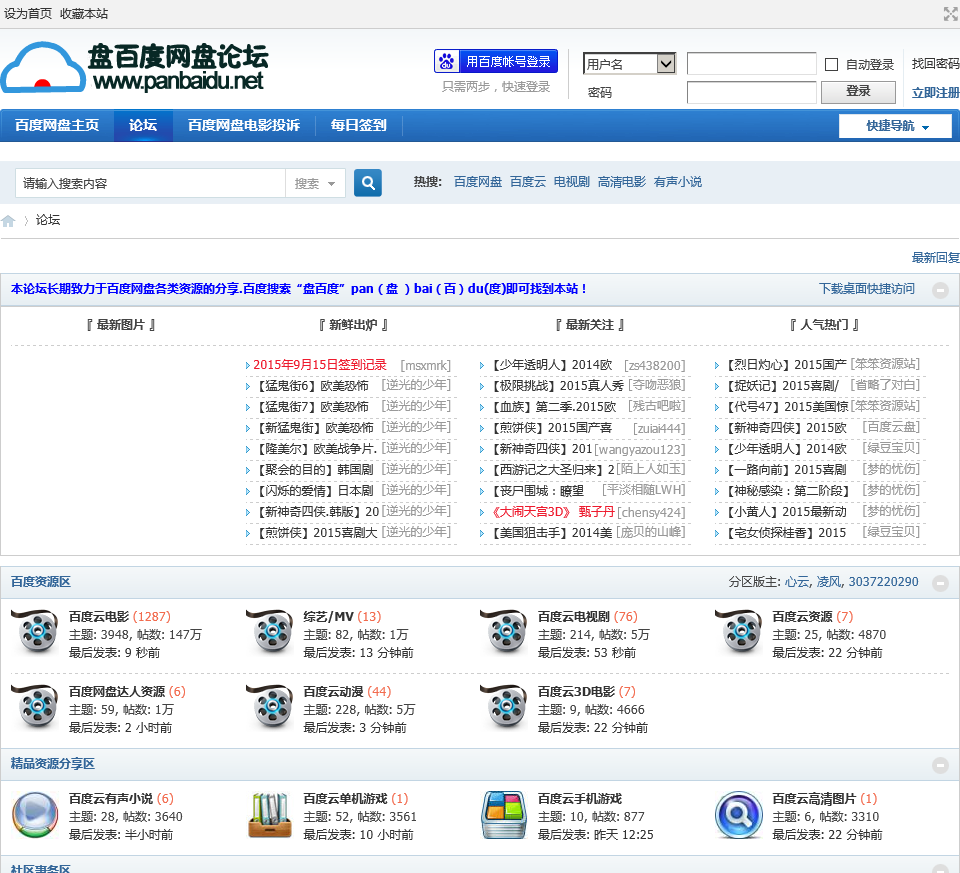Open 综艺/MV film reel icon
The width and height of the screenshot is (960, 873).
pyautogui.click(x=269, y=633)
